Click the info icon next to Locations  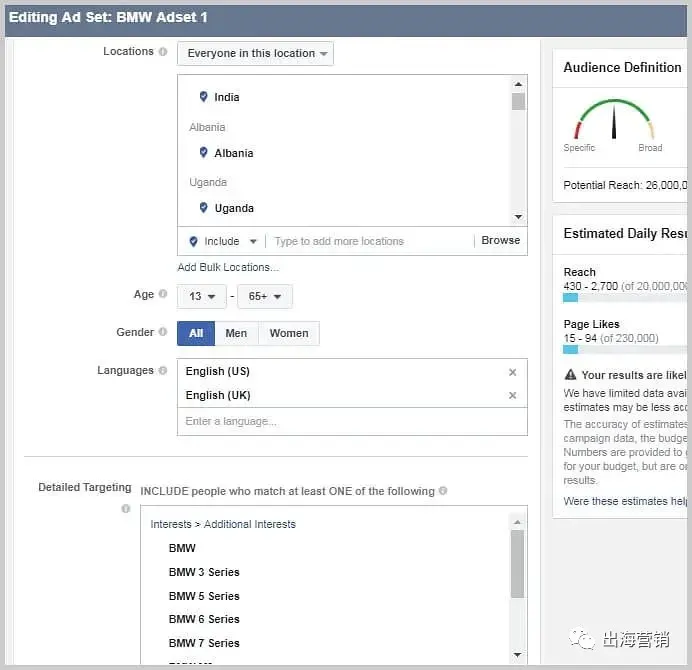pos(163,52)
